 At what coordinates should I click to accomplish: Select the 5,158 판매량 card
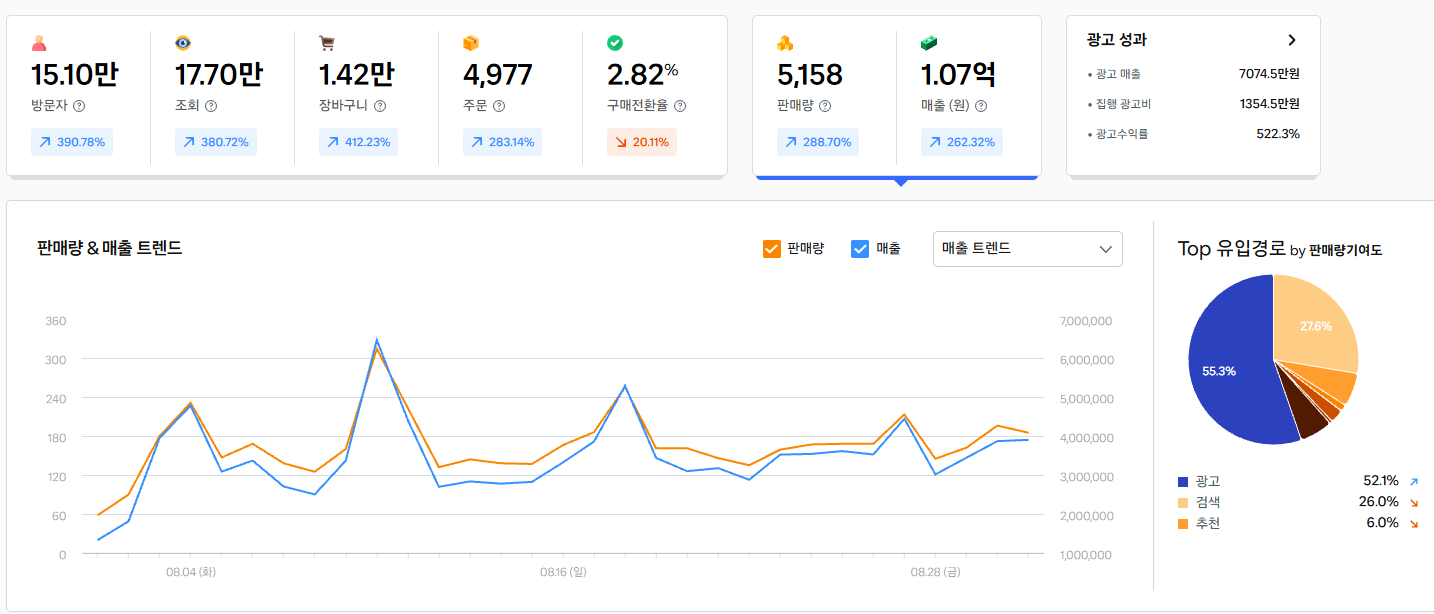tap(824, 96)
